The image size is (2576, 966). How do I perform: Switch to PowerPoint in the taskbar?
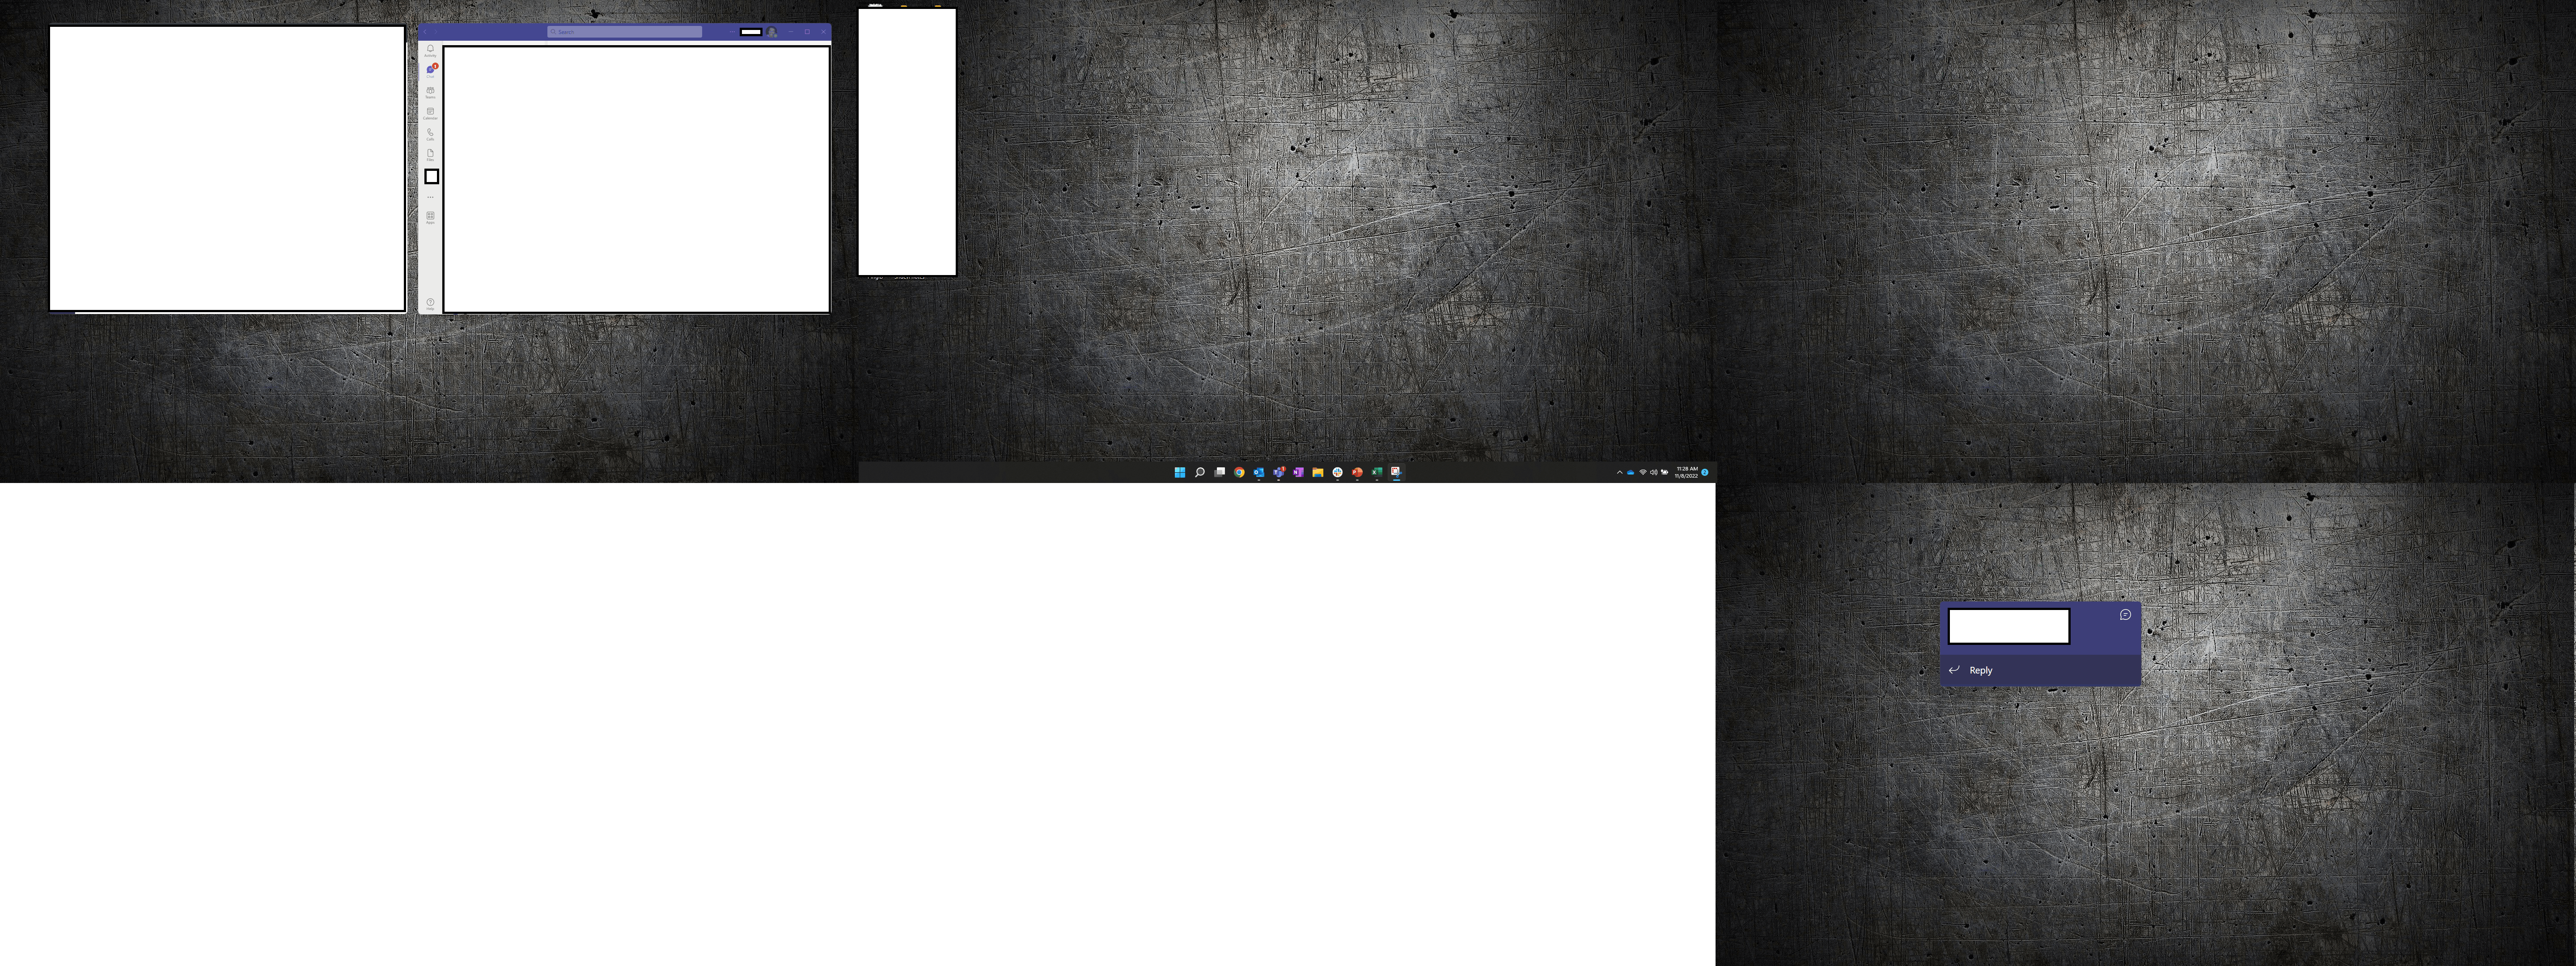(1357, 472)
